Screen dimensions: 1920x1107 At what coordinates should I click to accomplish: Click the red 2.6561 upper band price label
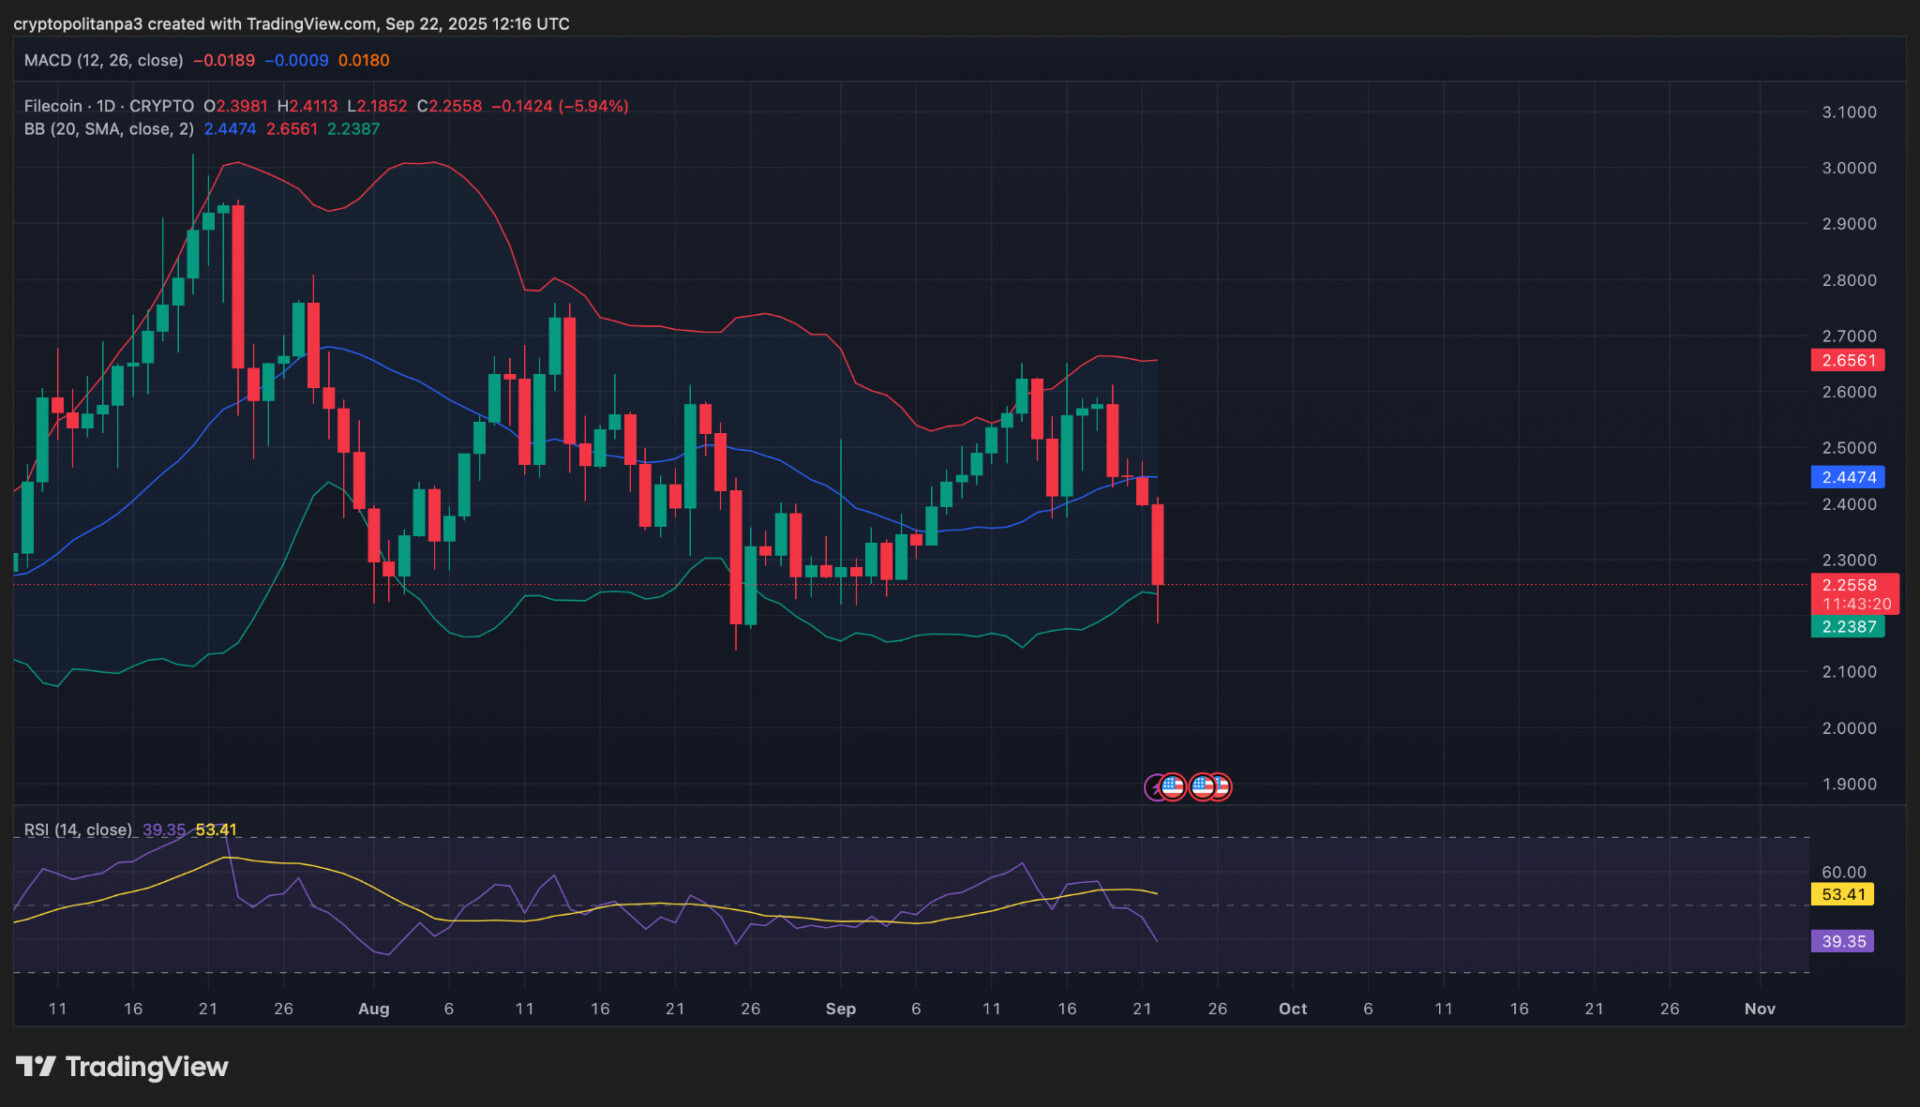(1847, 360)
